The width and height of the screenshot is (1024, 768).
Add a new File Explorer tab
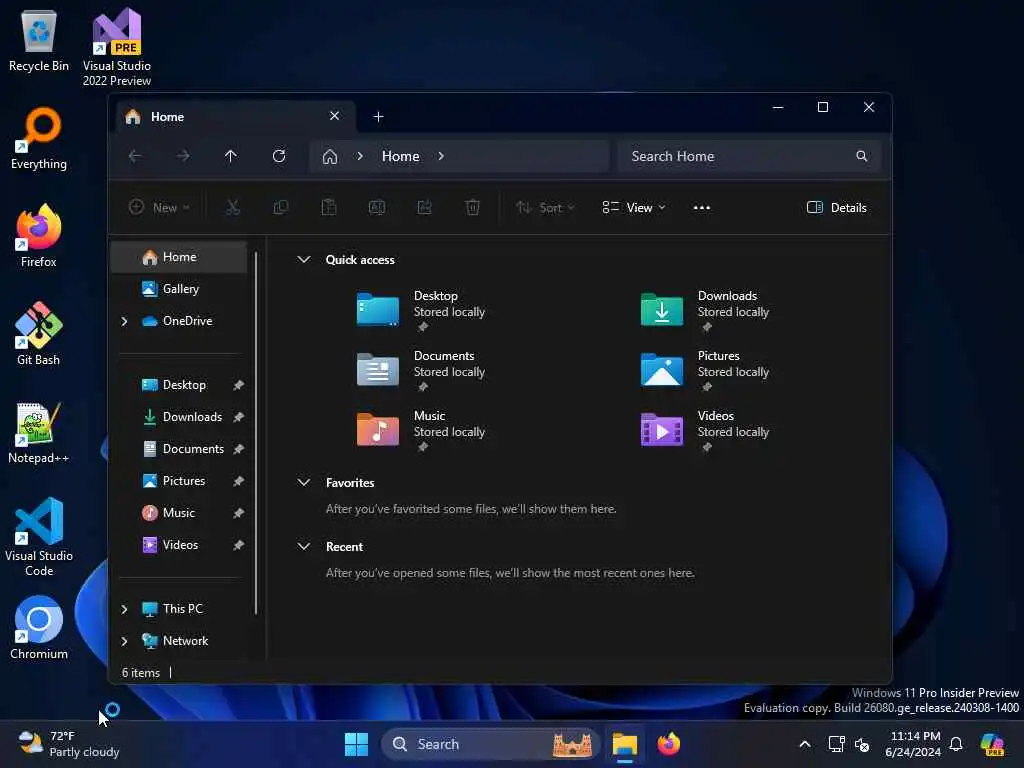click(378, 117)
